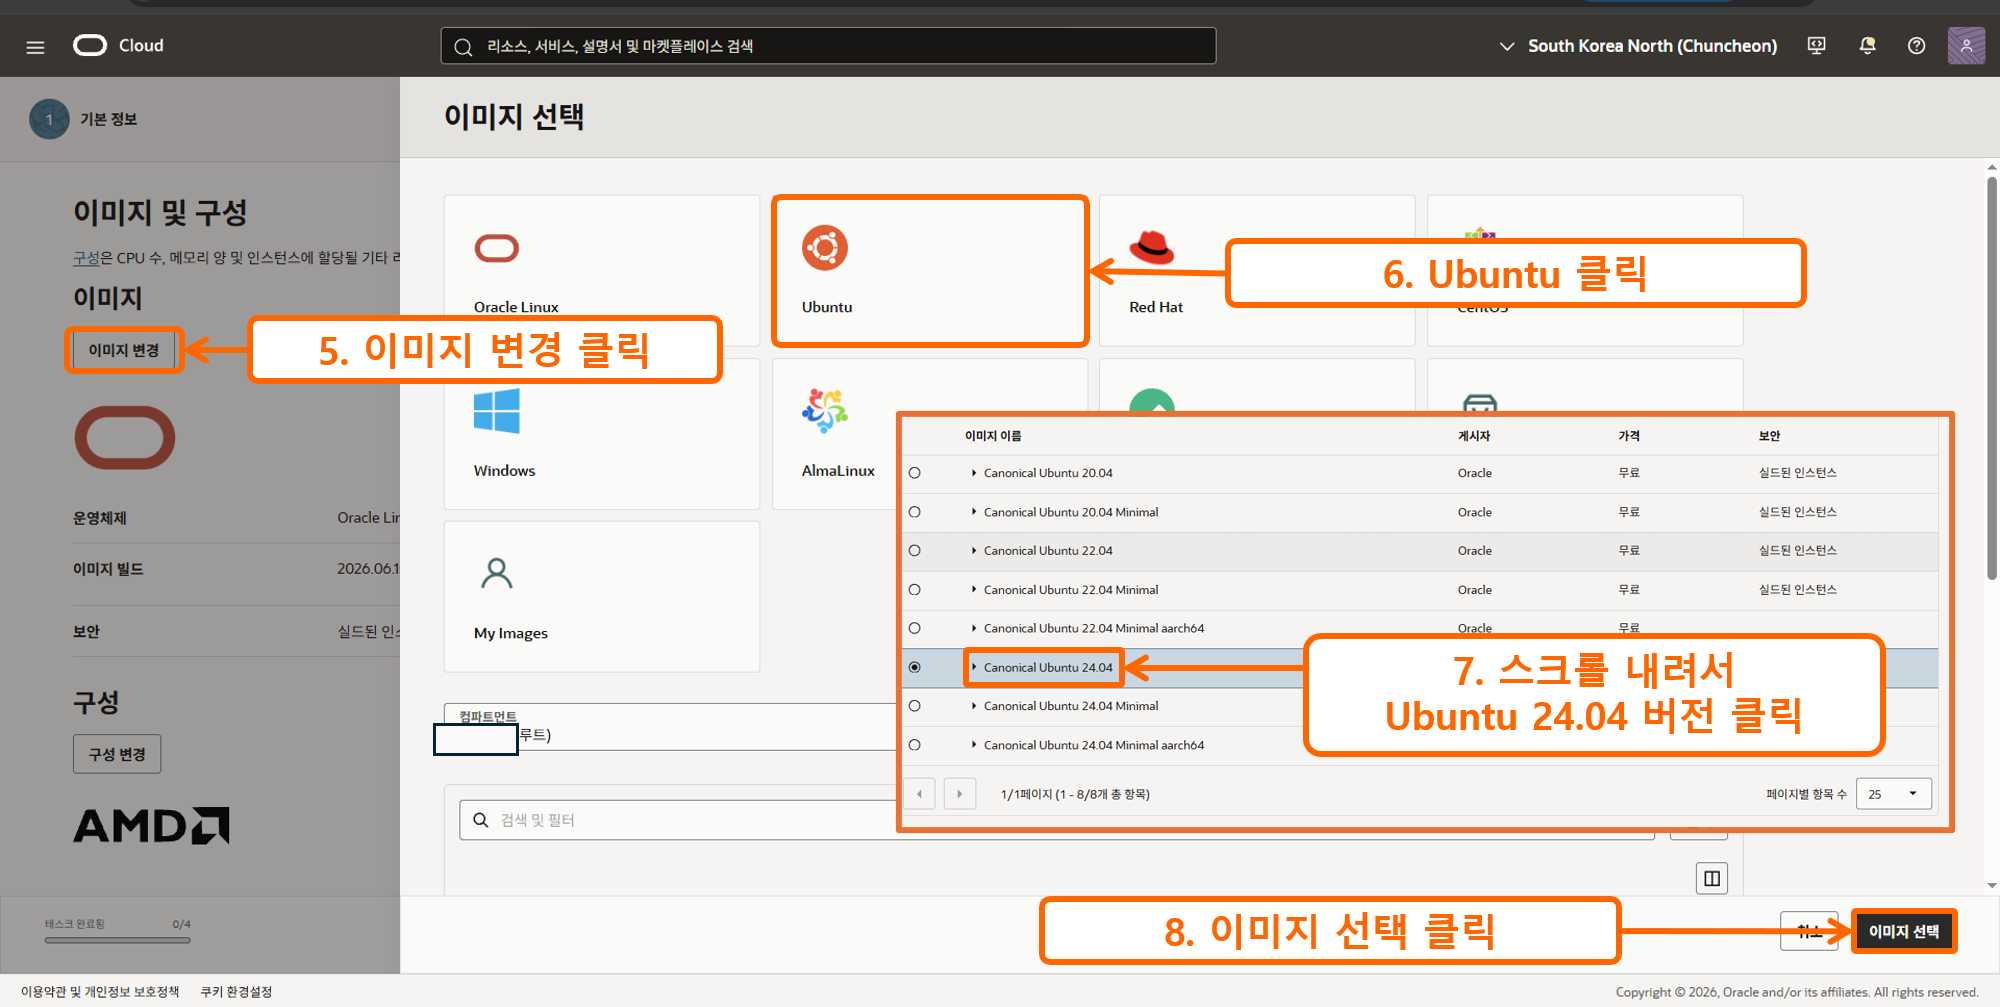Choose the Ubuntu logo image card
The width and height of the screenshot is (2000, 1007).
click(x=825, y=248)
